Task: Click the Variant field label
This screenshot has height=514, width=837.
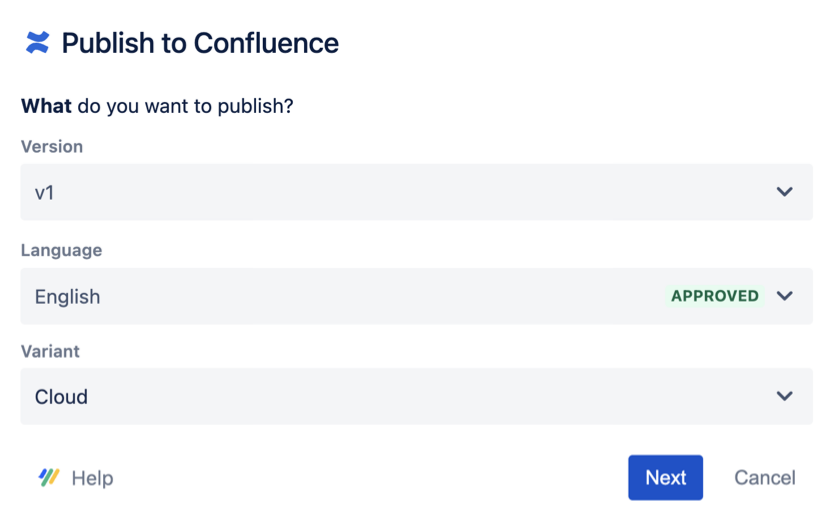Action: tap(50, 352)
